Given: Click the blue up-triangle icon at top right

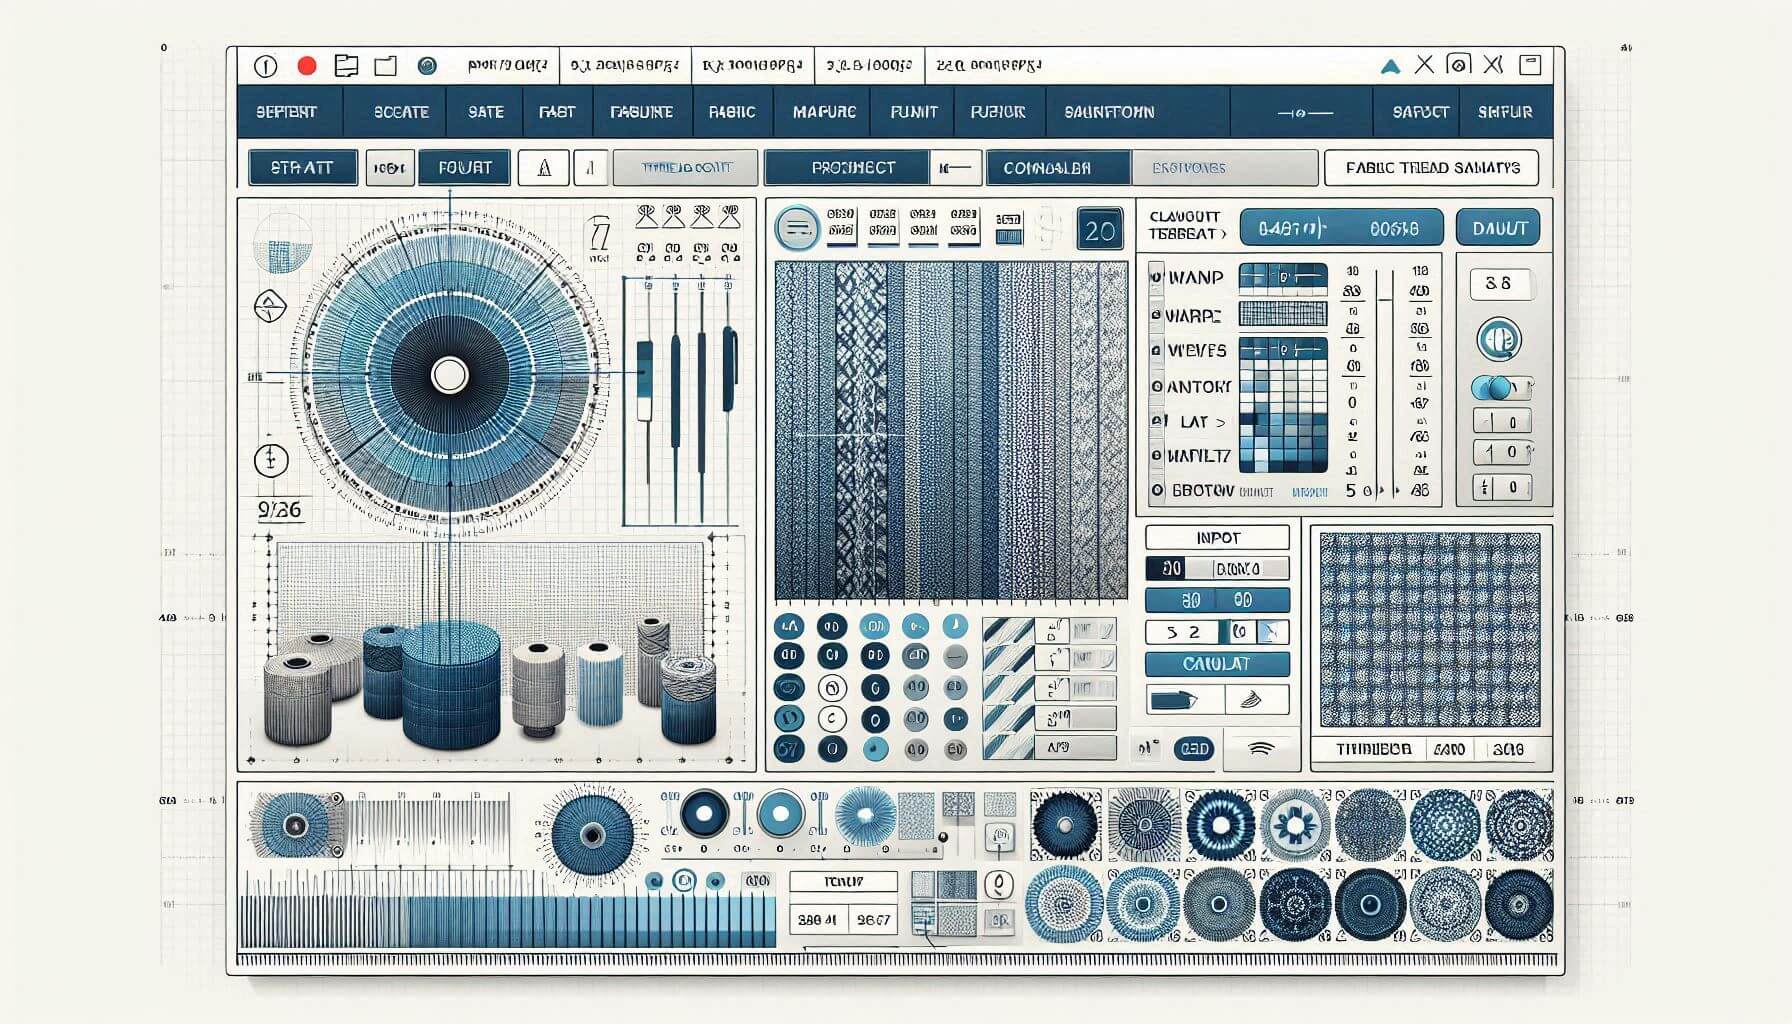Looking at the screenshot, I should [1390, 66].
